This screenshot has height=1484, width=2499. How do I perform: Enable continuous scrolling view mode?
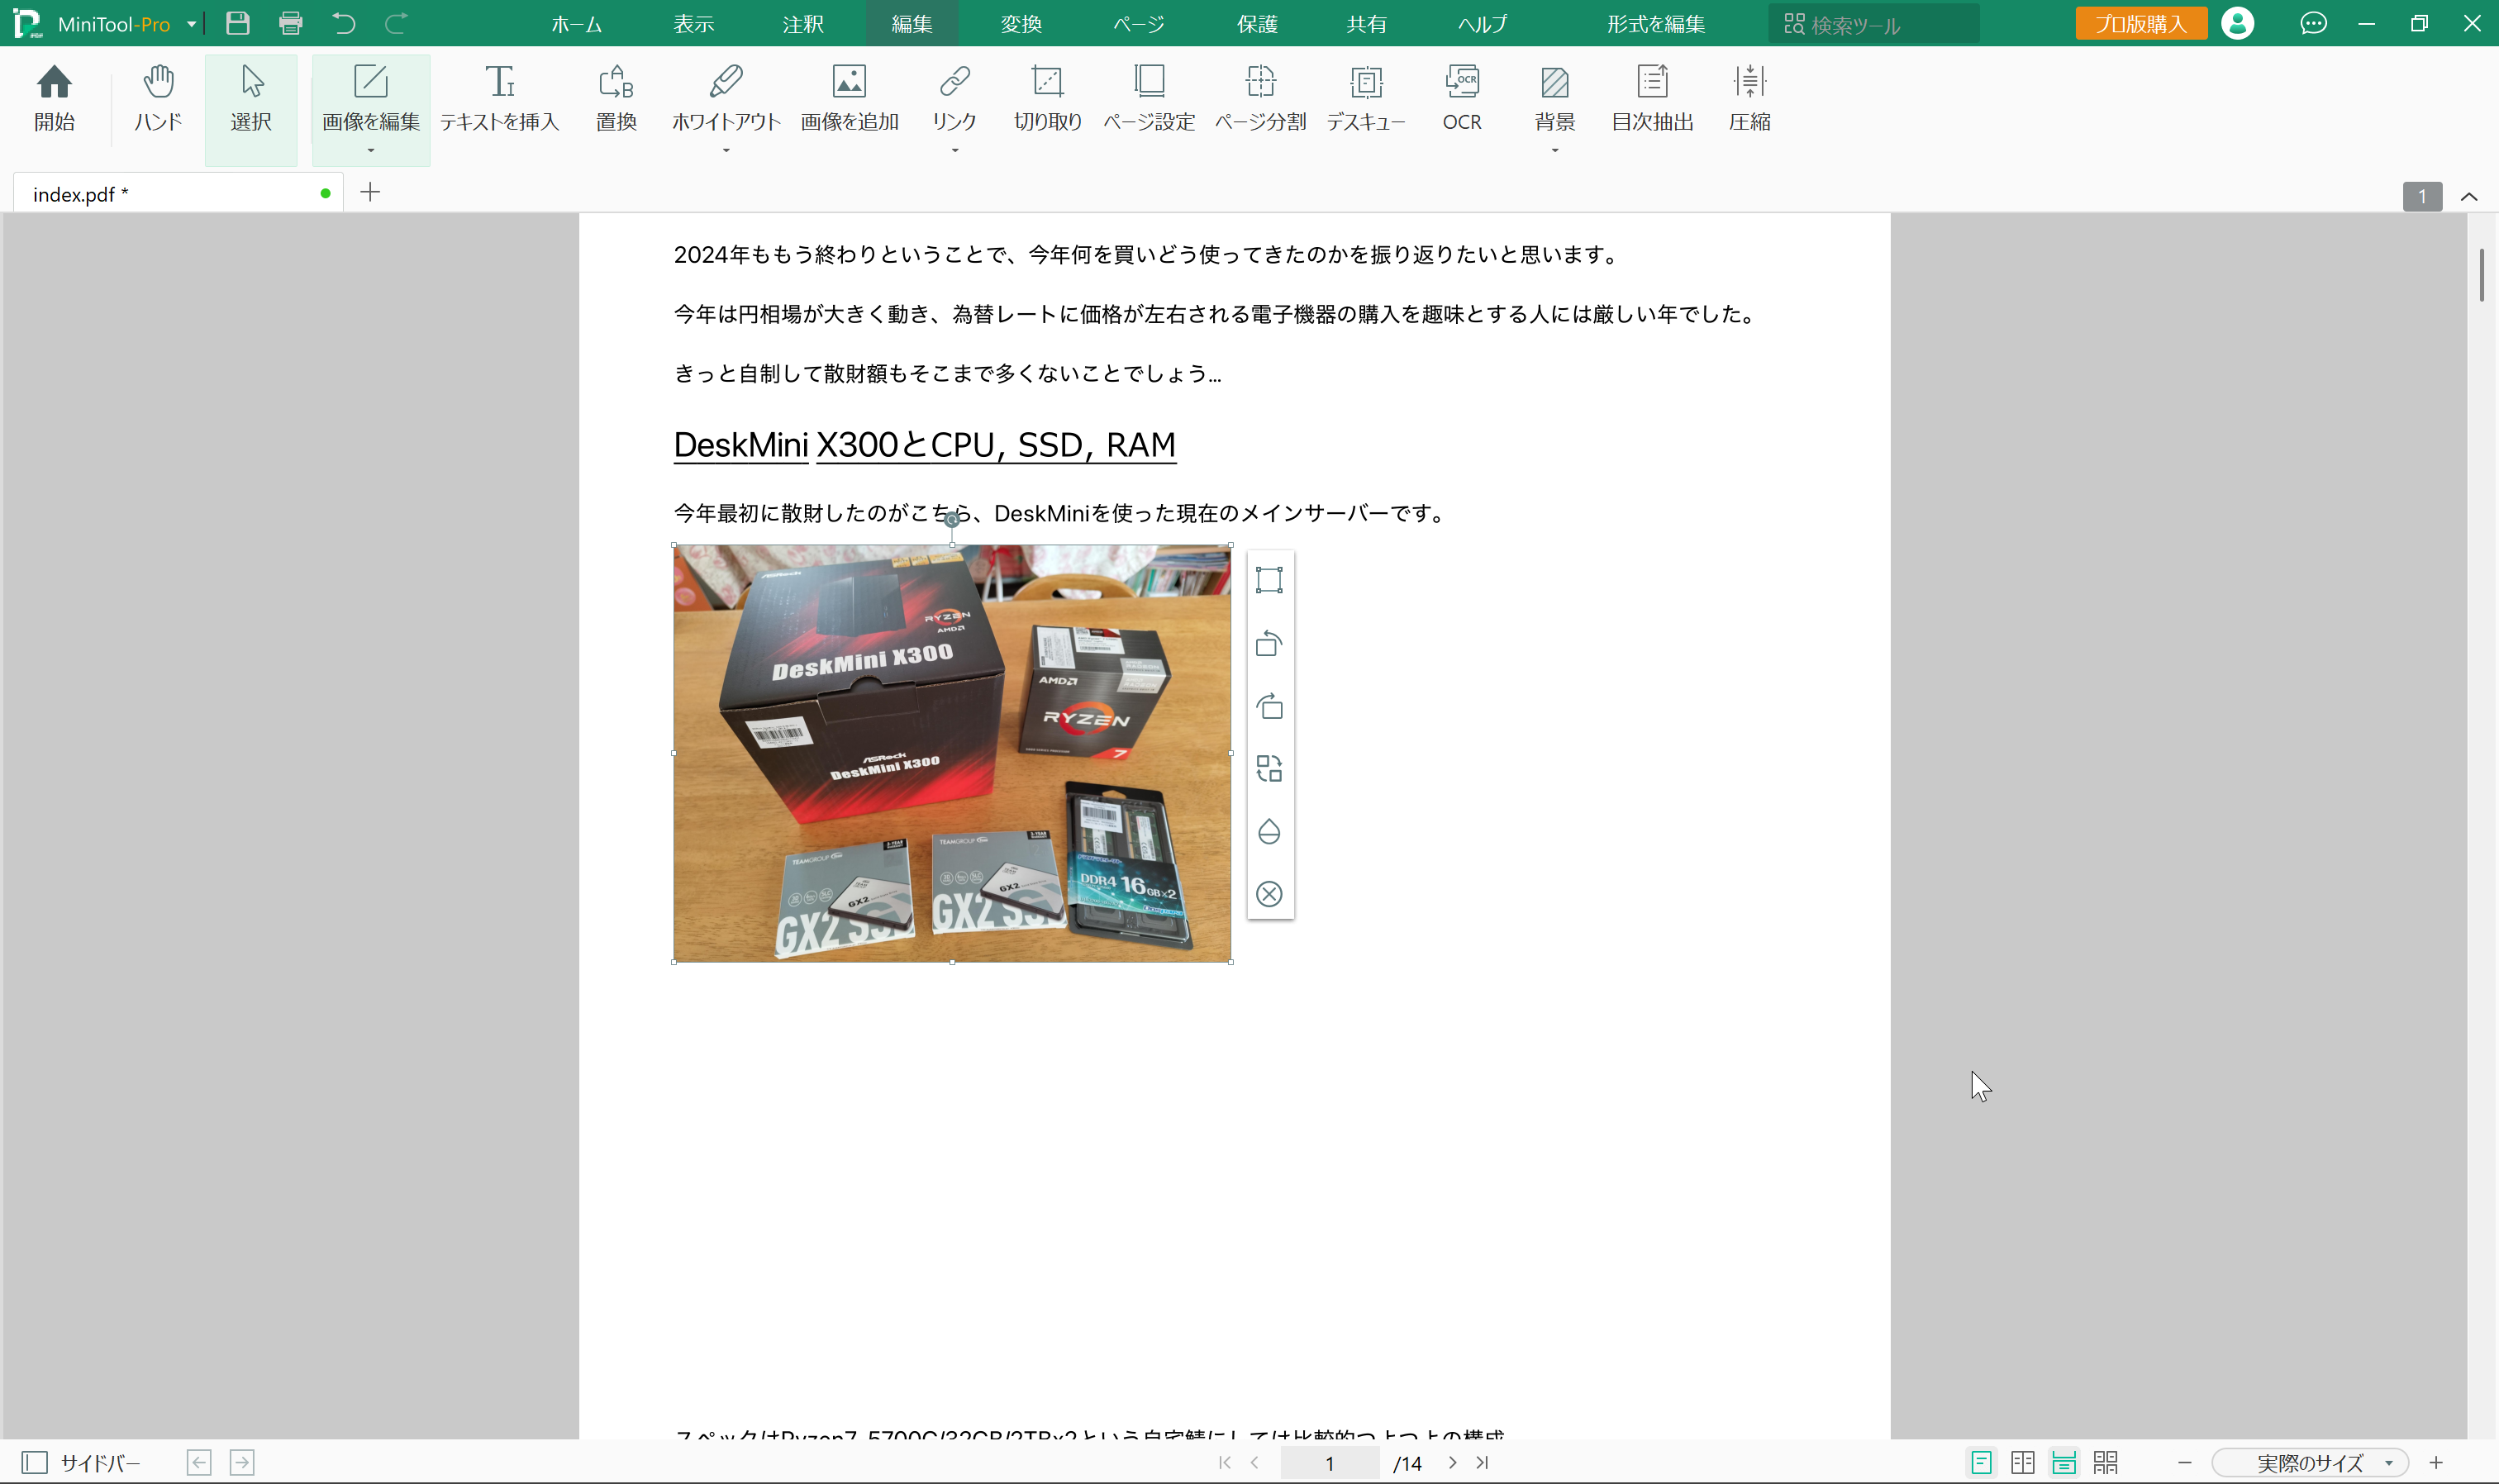tap(2064, 1463)
